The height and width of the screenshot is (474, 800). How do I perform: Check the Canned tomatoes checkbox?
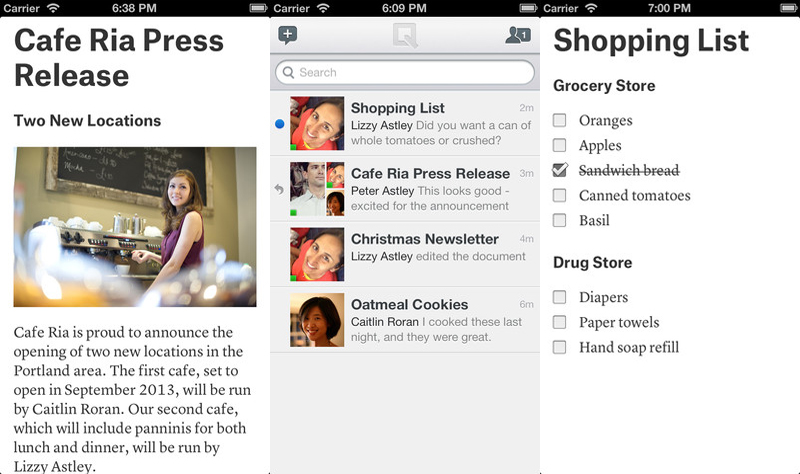point(560,195)
